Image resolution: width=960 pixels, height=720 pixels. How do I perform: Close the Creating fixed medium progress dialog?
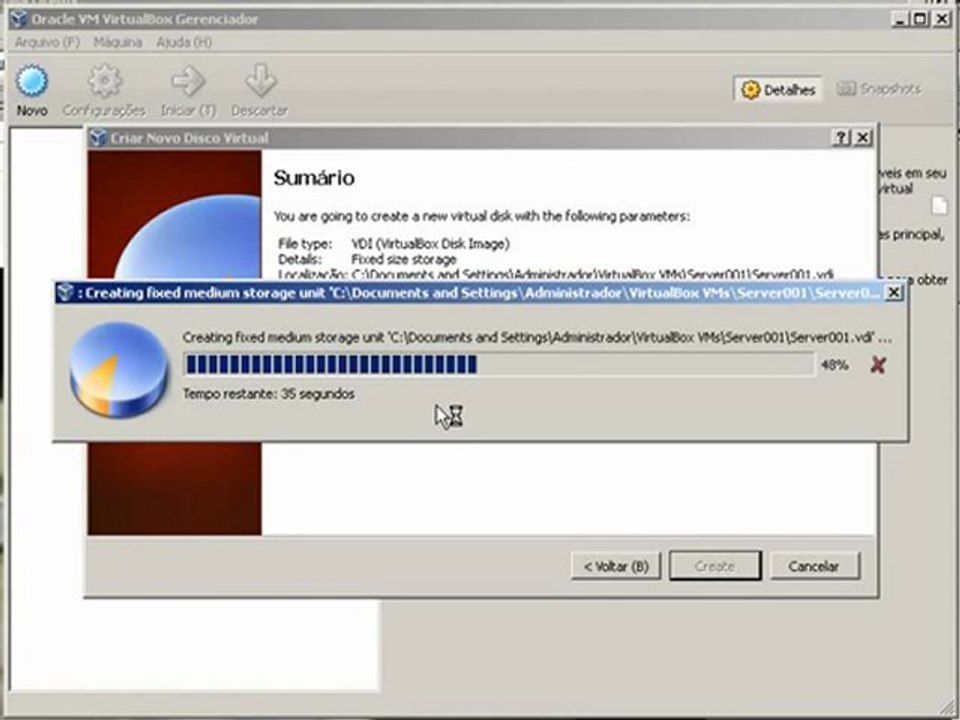pos(894,293)
